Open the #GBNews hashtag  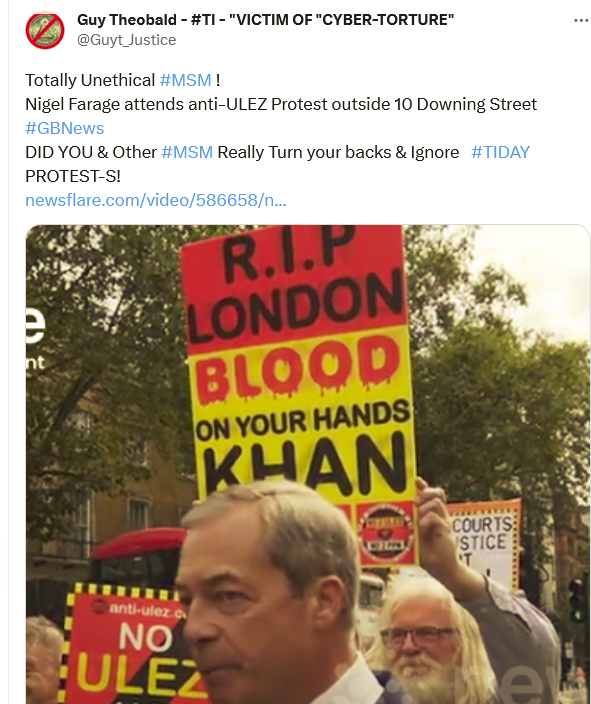[x=65, y=128]
